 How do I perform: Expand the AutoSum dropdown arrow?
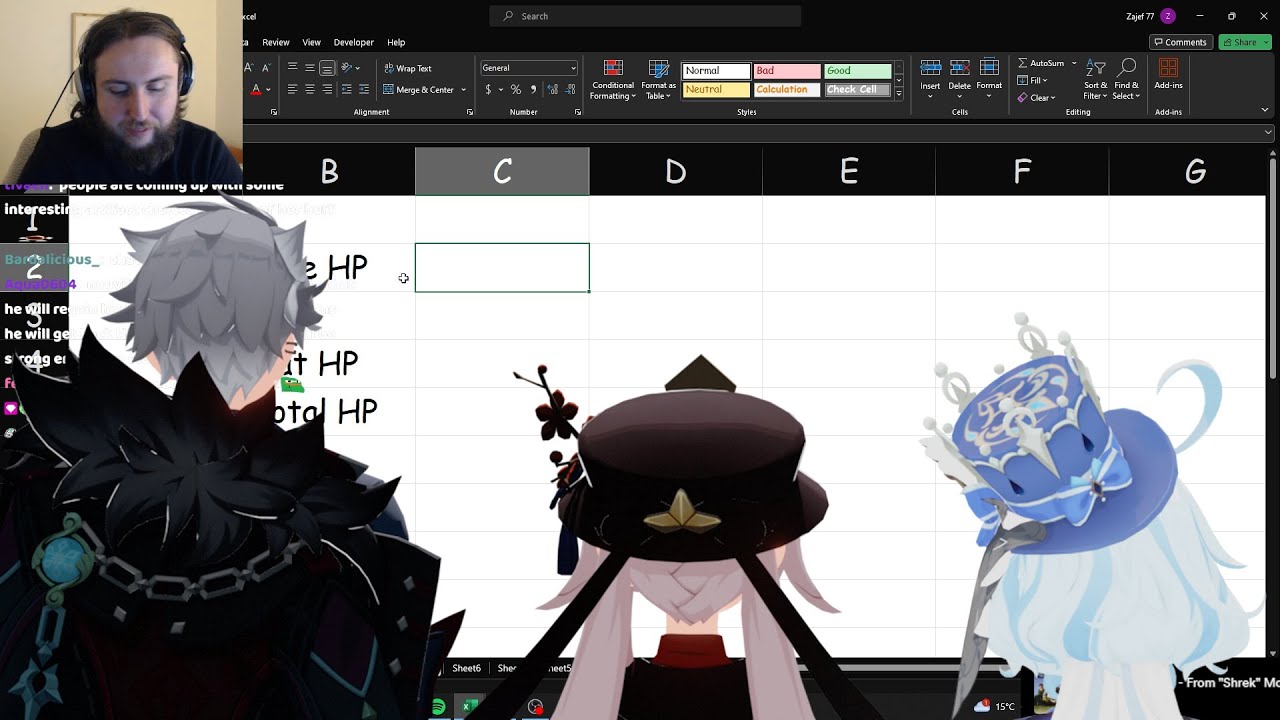(x=1074, y=63)
